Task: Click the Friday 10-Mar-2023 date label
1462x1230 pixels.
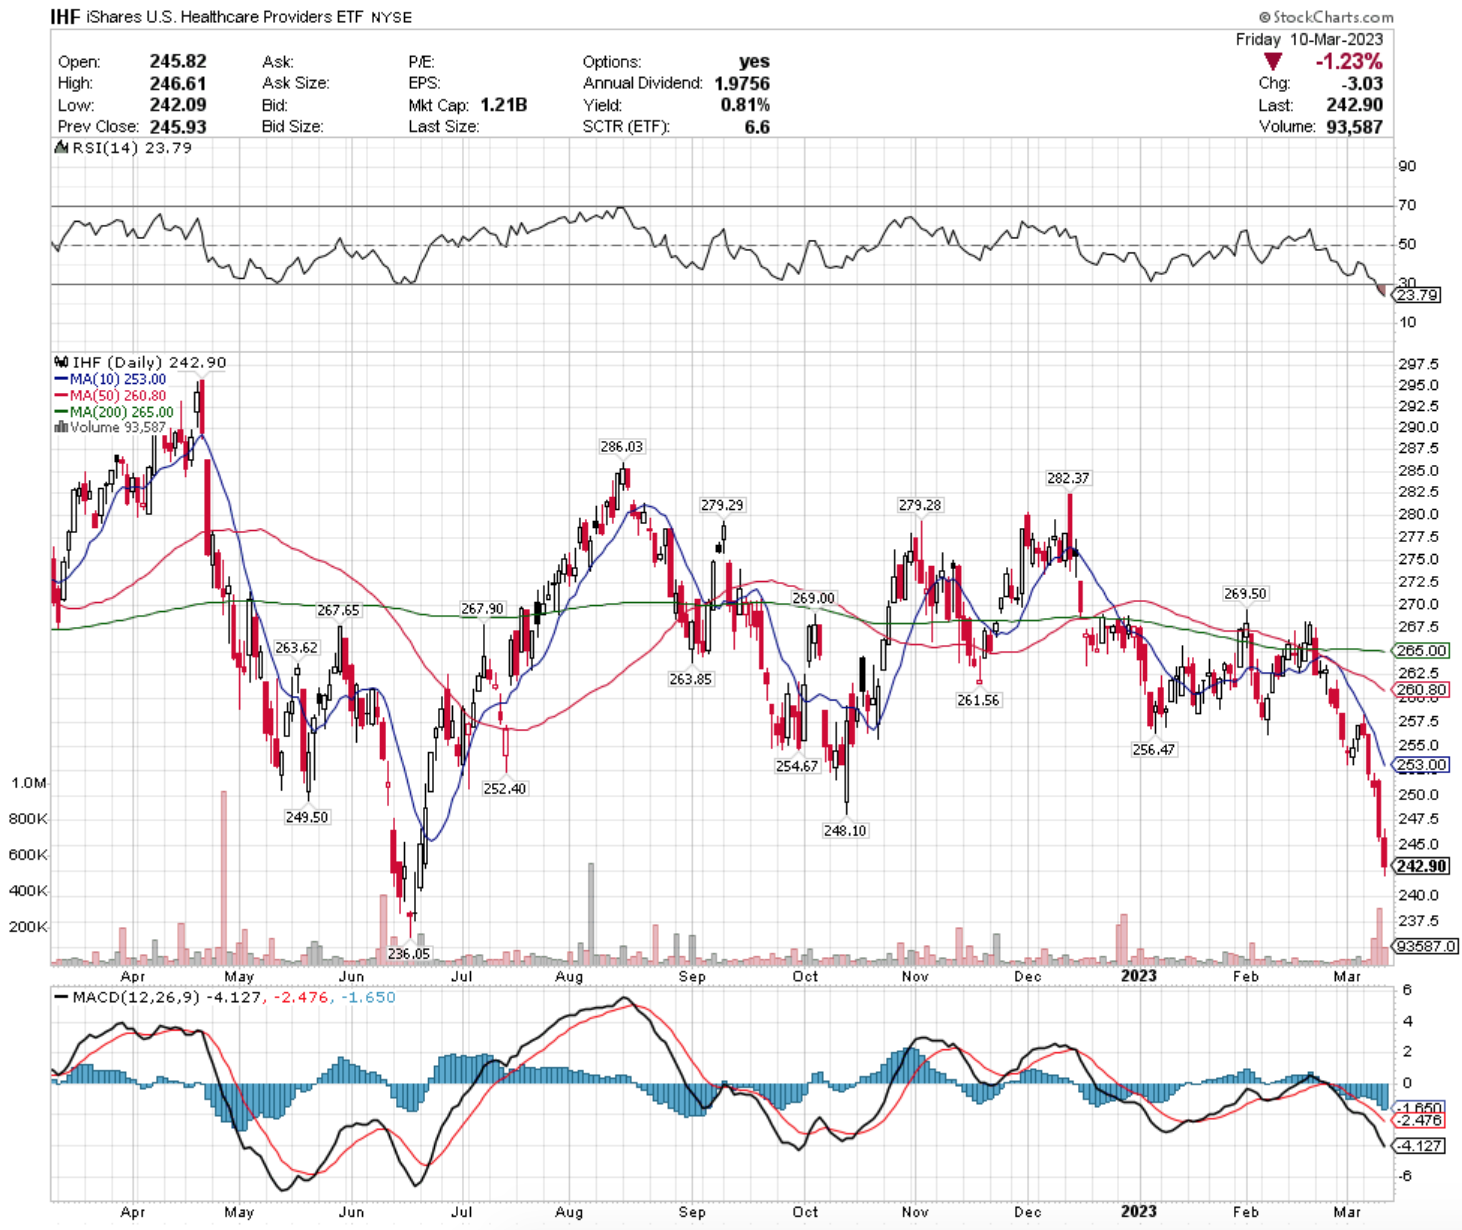Action: point(1309,39)
